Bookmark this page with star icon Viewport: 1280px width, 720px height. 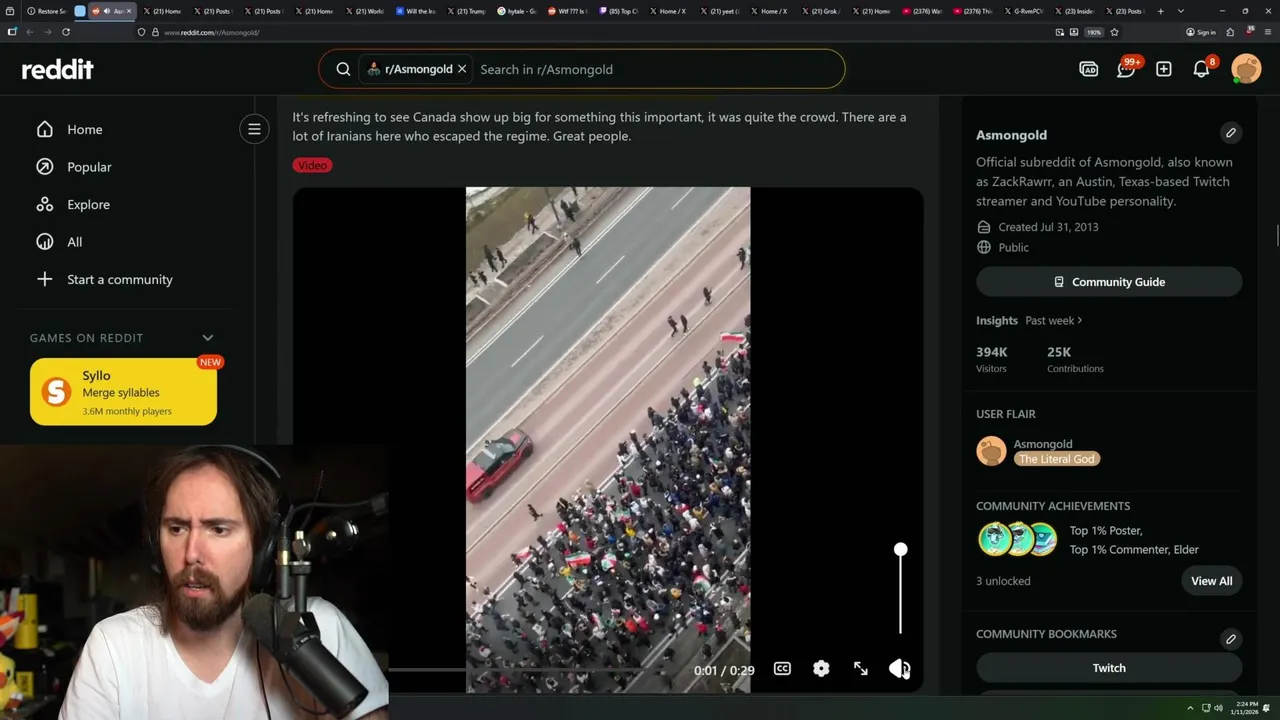[1114, 32]
